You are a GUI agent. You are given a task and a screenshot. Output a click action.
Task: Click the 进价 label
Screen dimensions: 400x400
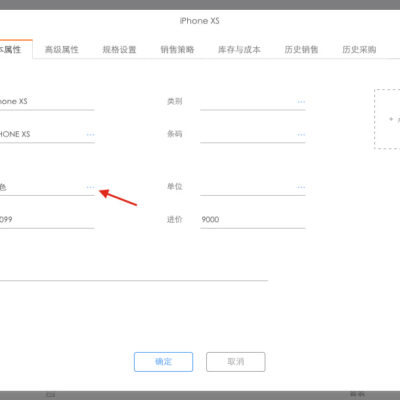[x=175, y=219]
